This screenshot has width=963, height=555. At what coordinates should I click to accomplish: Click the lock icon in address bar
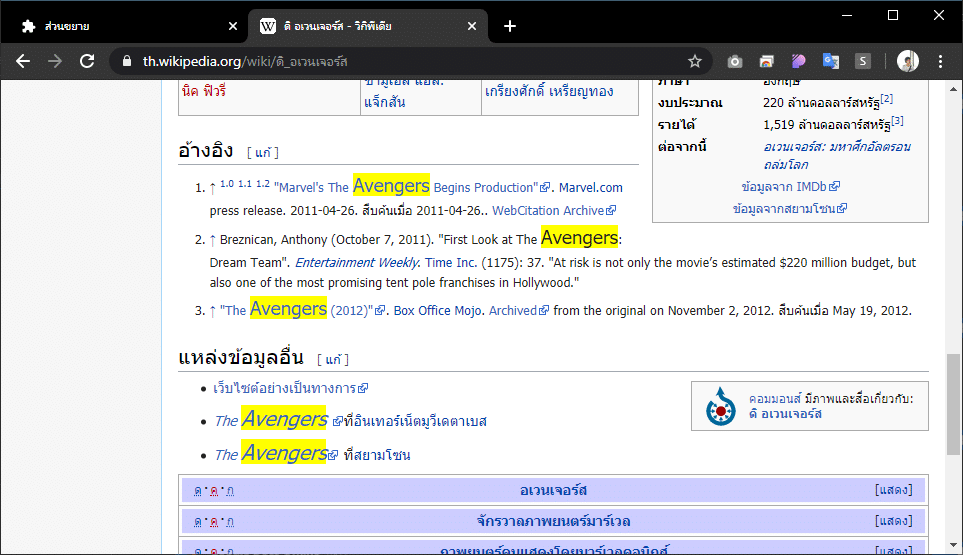[127, 61]
